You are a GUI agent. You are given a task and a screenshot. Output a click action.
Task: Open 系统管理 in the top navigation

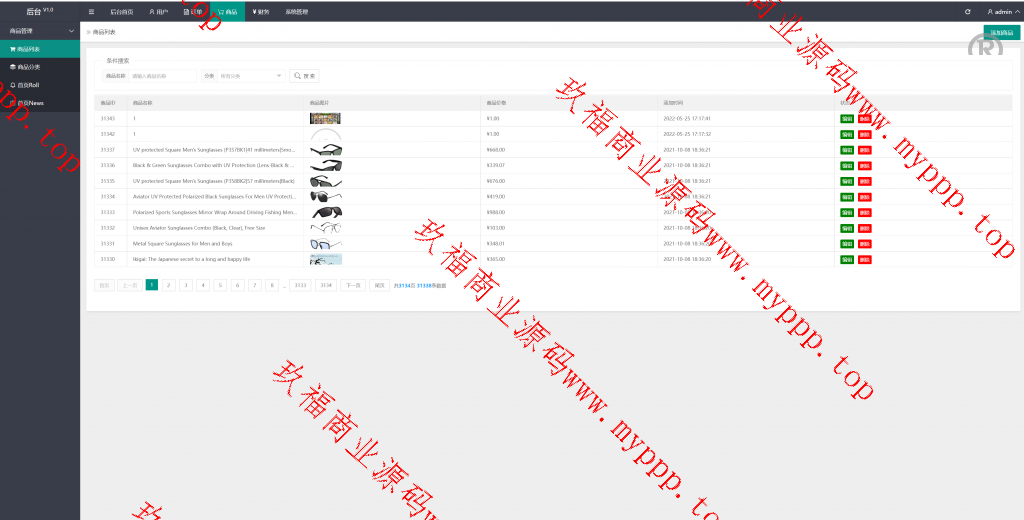[x=297, y=11]
